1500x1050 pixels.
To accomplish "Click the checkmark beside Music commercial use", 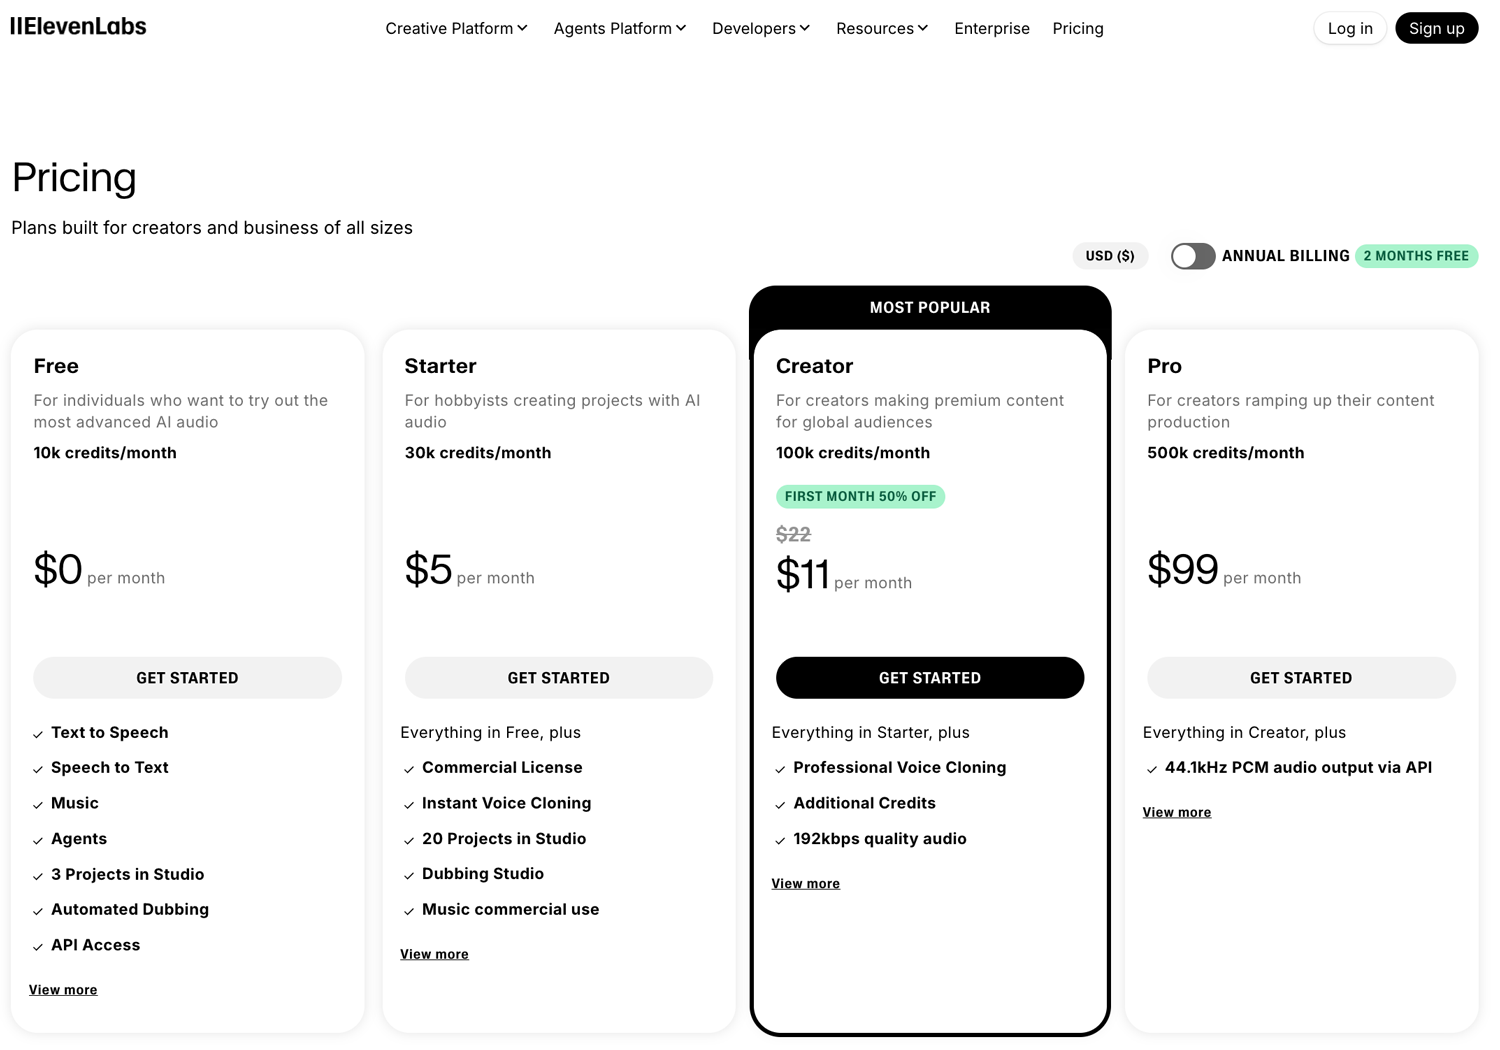I will [x=409, y=910].
